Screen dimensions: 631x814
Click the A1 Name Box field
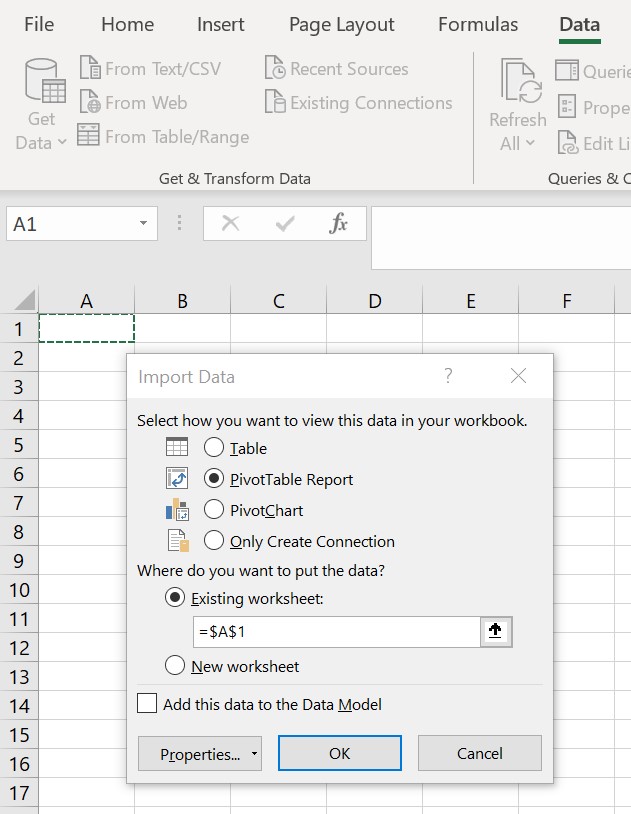click(82, 224)
